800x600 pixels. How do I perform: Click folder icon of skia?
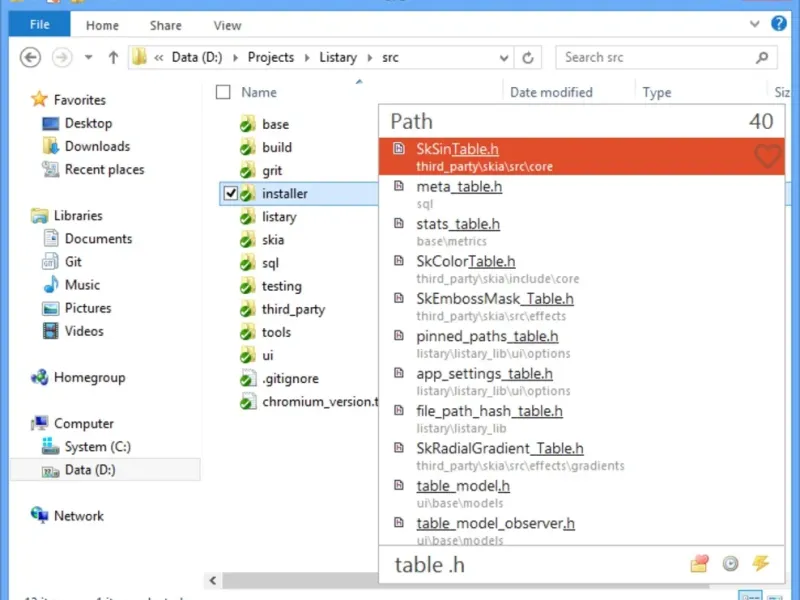click(247, 240)
